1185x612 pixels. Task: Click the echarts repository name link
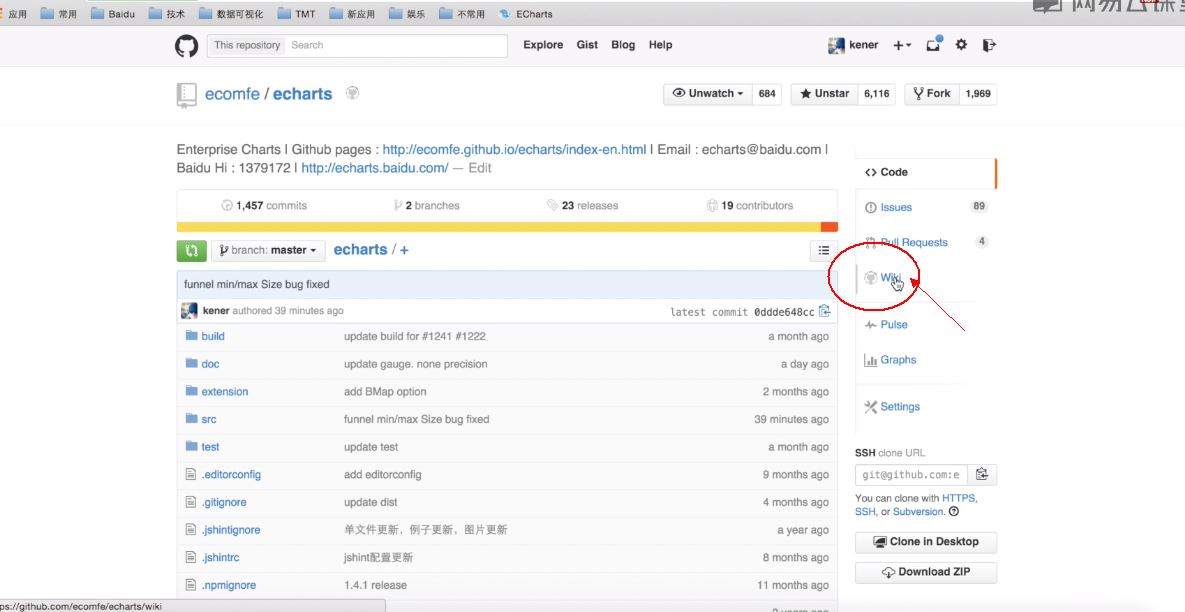pos(302,94)
